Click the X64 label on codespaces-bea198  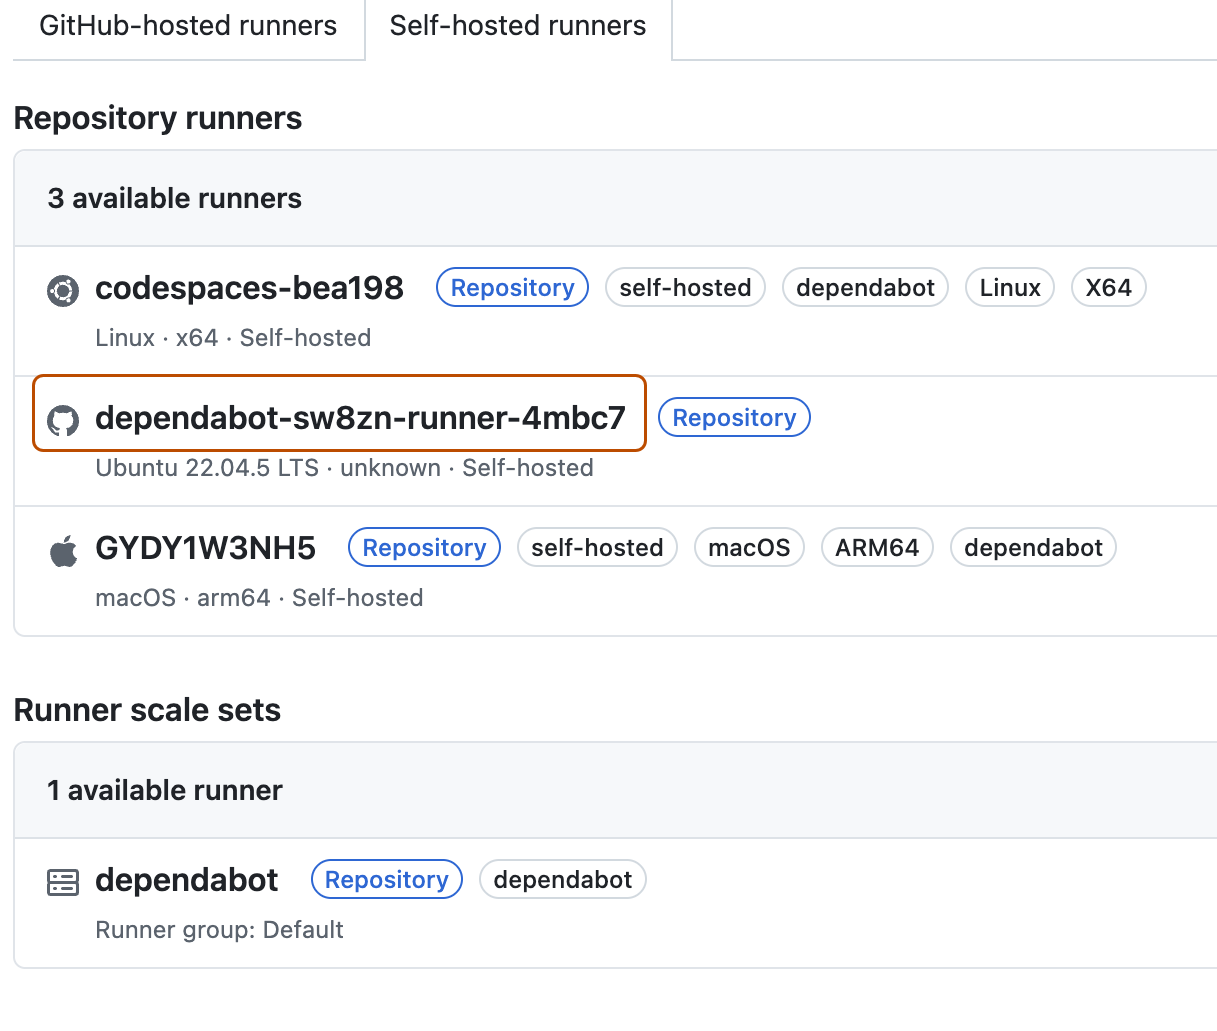click(1108, 287)
